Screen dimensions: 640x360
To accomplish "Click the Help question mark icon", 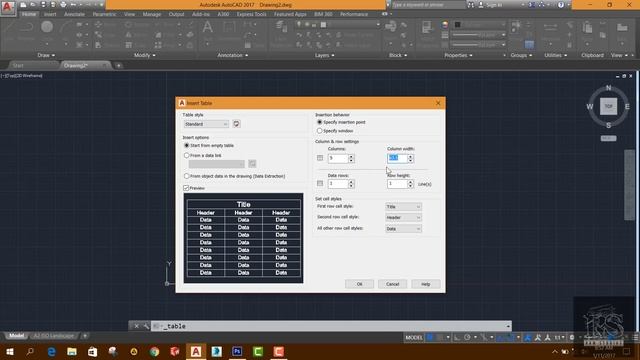I will tap(561, 5).
